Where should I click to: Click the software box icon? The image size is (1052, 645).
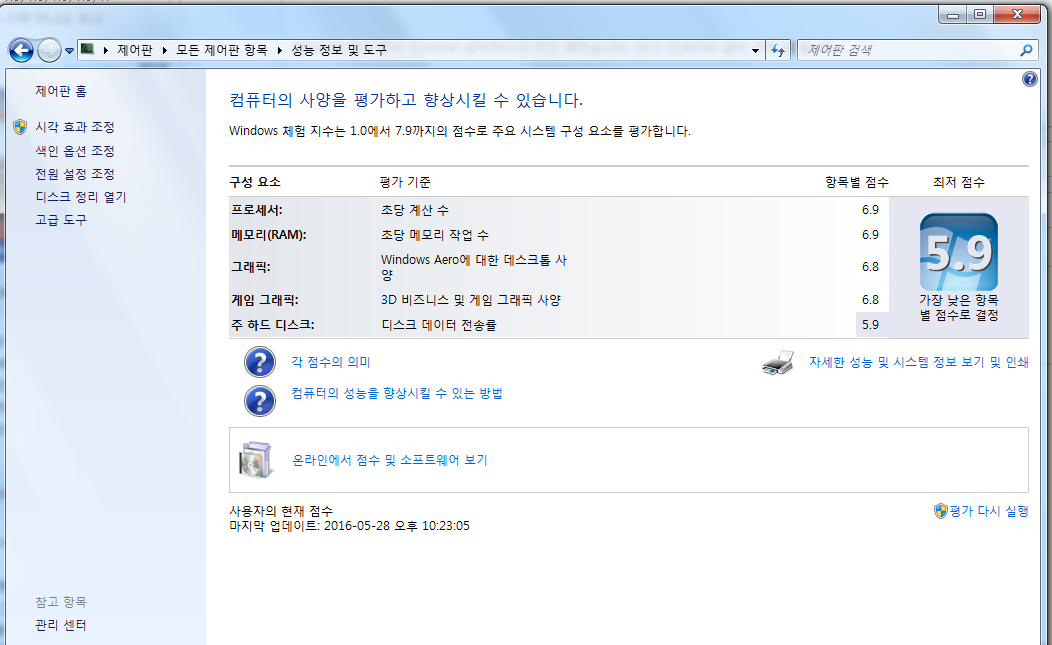[256, 460]
